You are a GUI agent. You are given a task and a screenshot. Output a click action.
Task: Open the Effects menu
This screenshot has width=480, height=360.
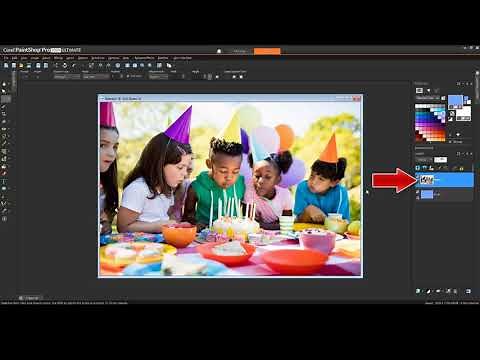58,58
